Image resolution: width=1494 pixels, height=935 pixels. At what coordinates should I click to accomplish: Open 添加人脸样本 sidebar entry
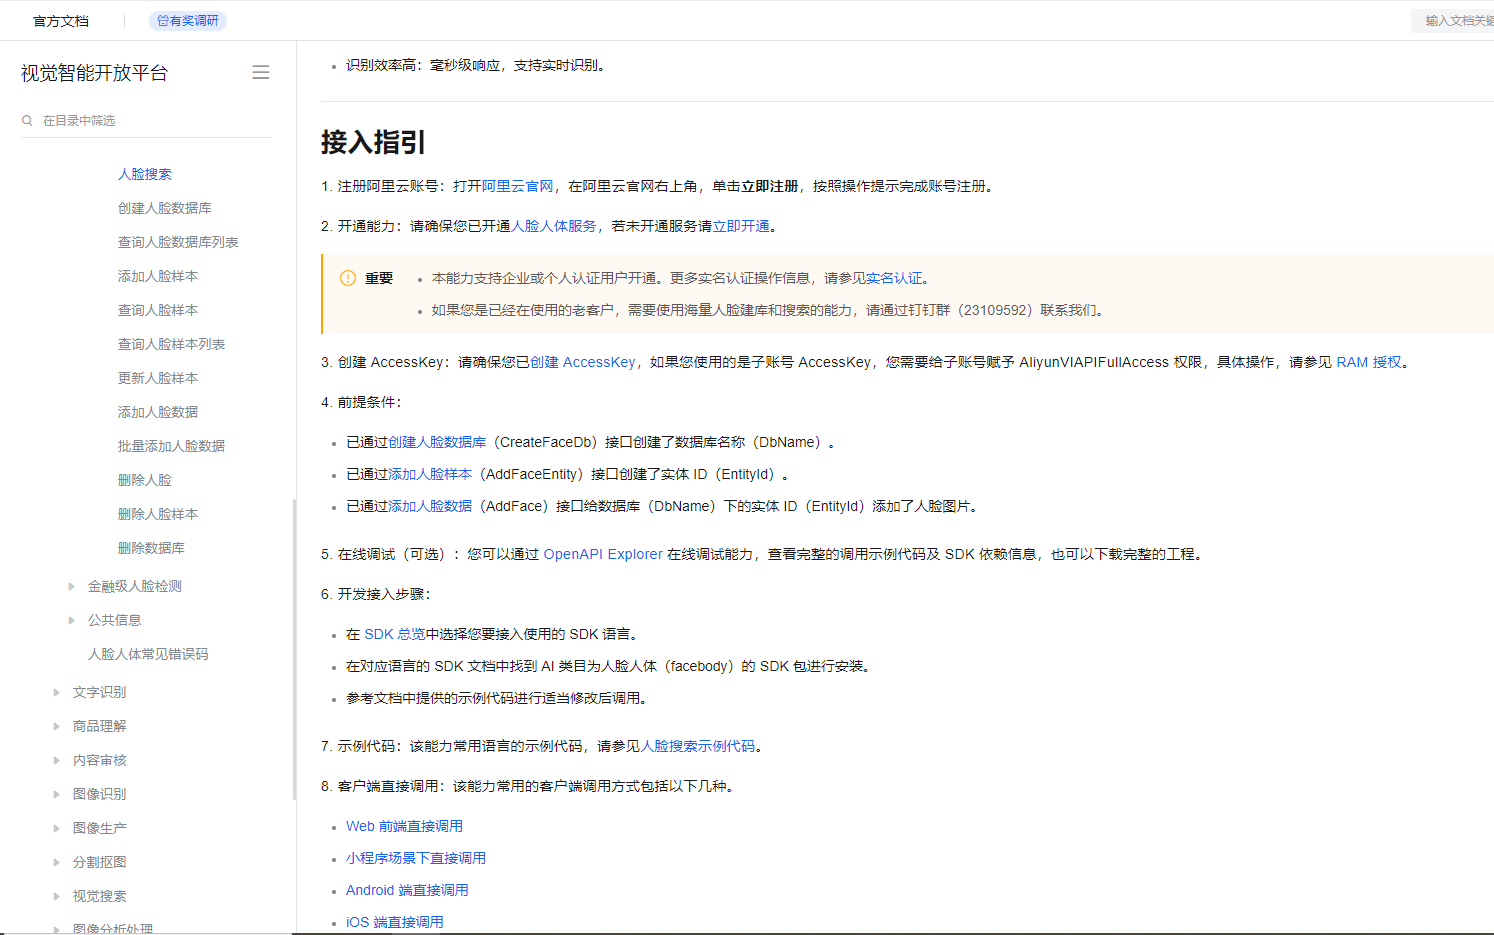click(x=158, y=276)
